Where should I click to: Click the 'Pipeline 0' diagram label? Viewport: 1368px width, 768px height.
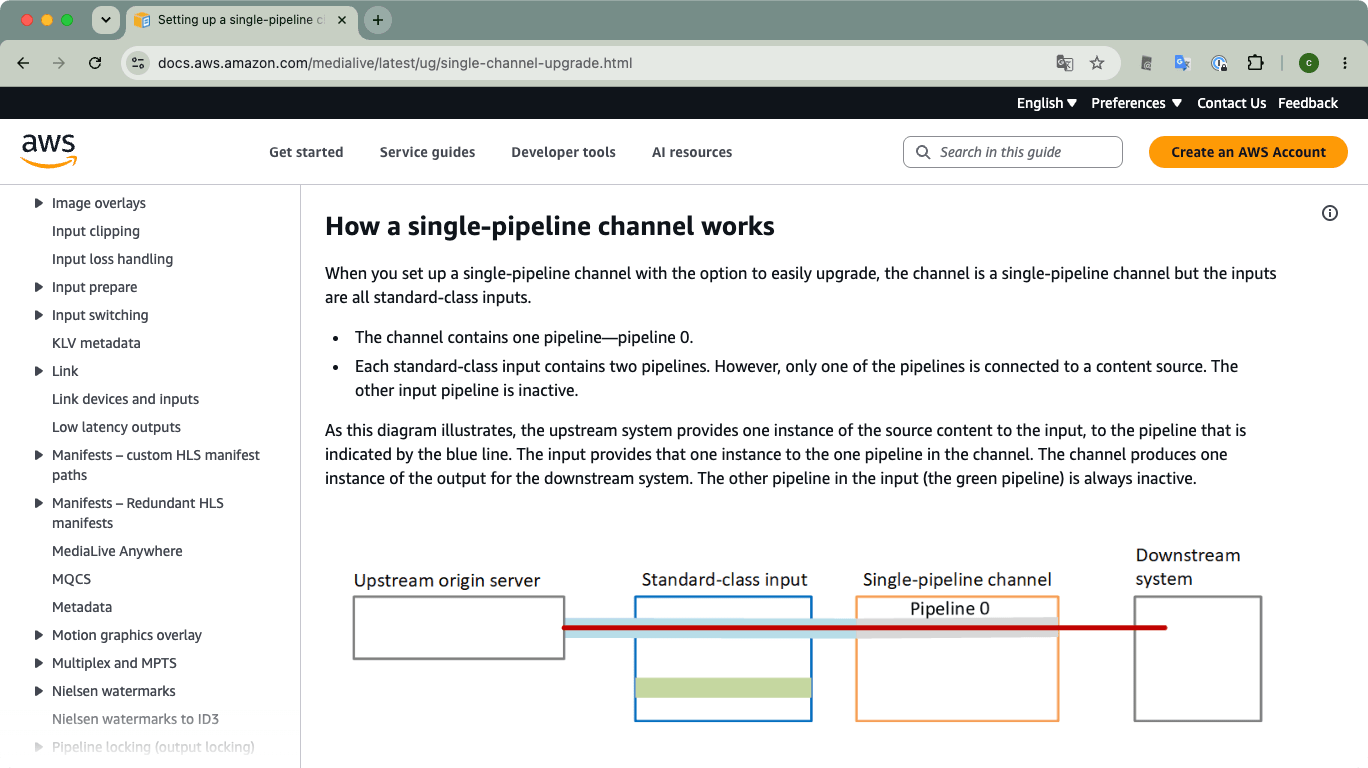[x=950, y=608]
